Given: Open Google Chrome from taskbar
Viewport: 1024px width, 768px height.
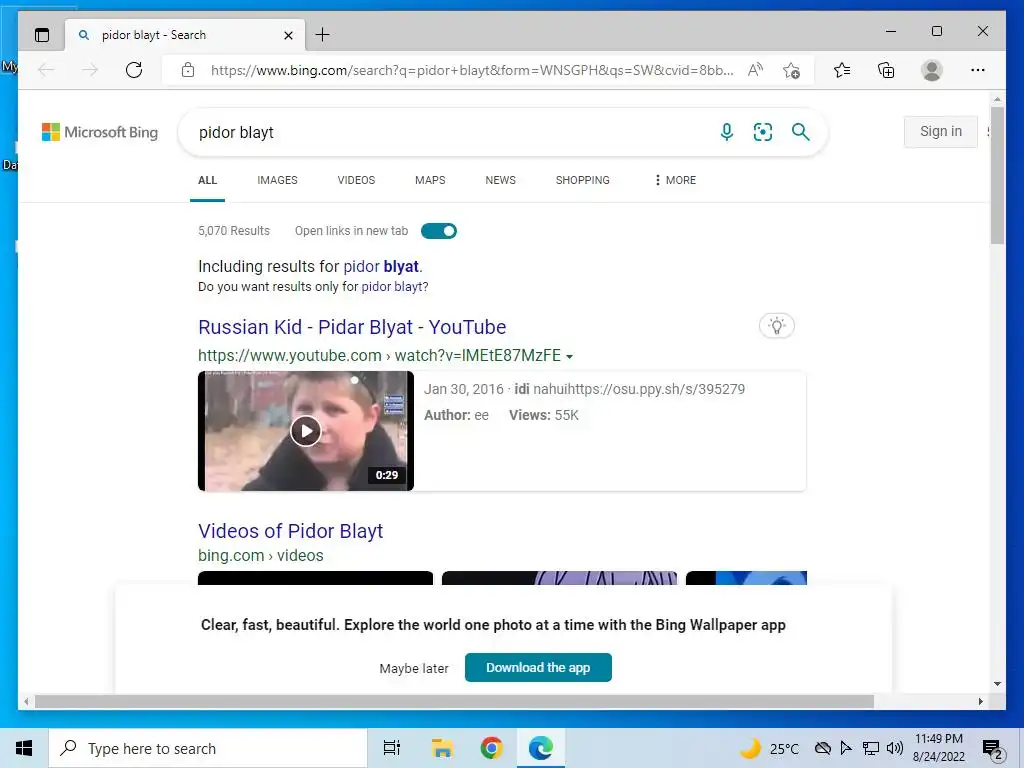Looking at the screenshot, I should click(x=491, y=748).
